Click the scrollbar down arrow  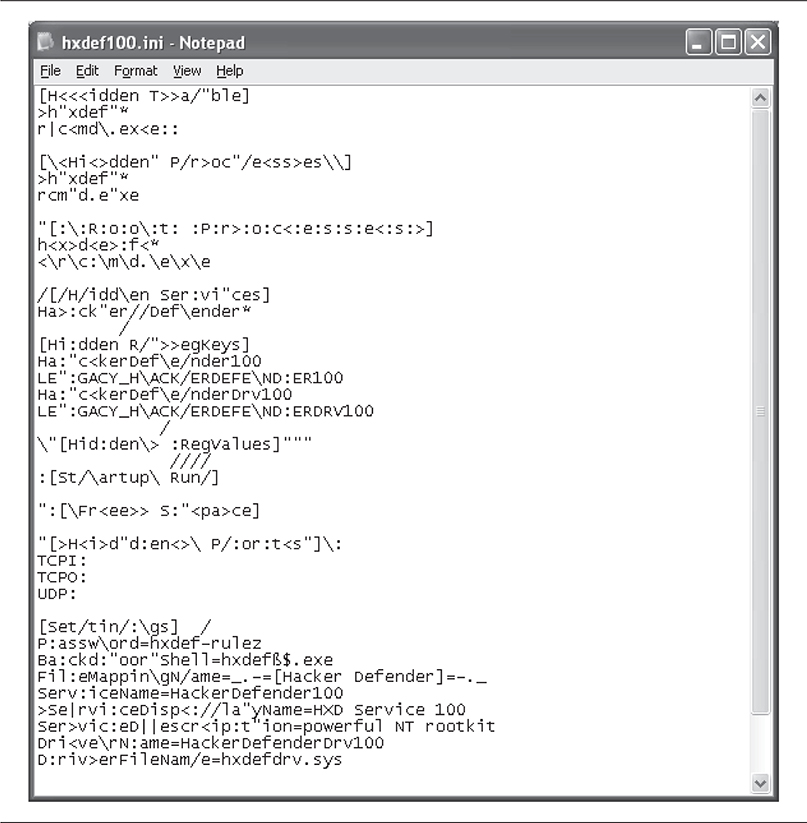click(760, 784)
